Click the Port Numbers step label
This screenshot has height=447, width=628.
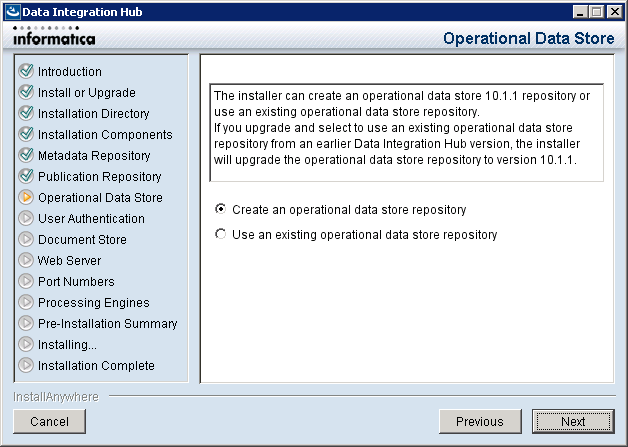pyautogui.click(x=76, y=282)
